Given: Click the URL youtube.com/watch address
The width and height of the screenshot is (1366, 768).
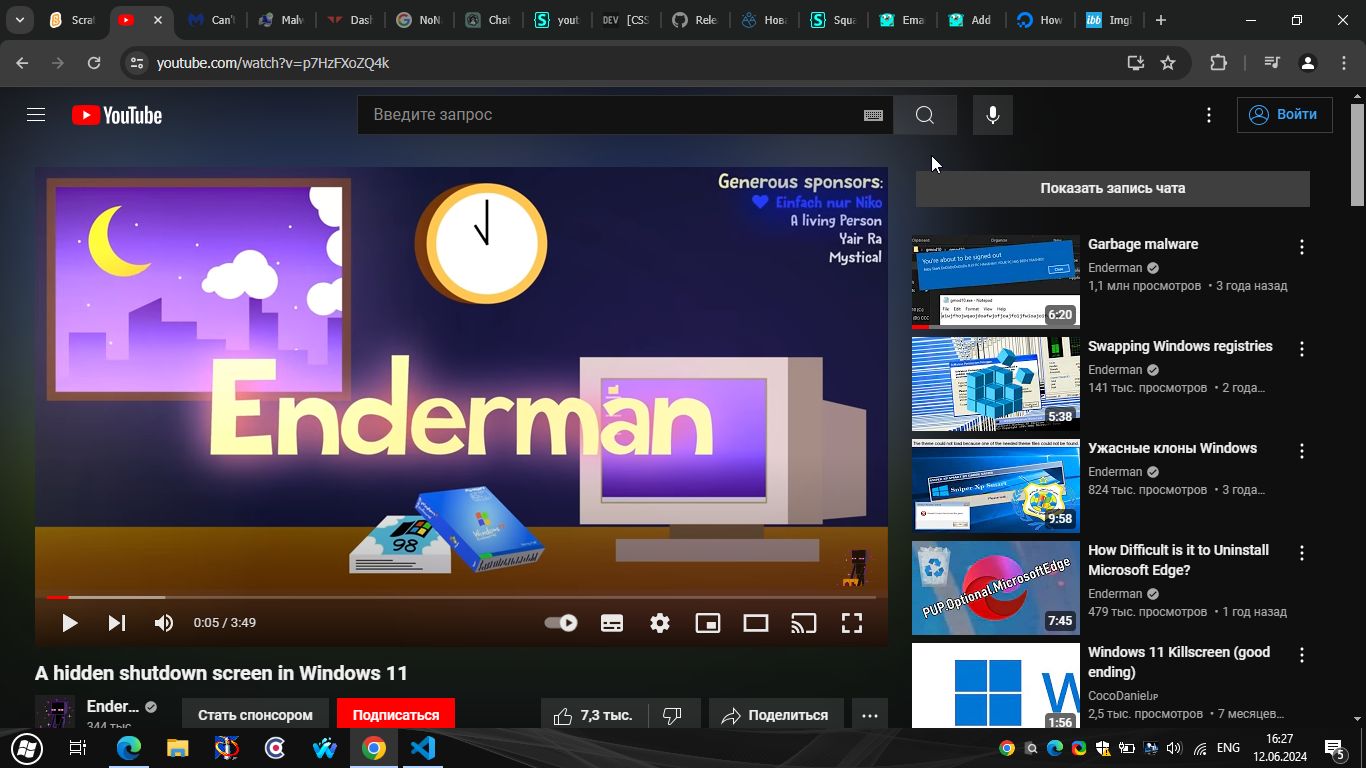Looking at the screenshot, I should 272,63.
